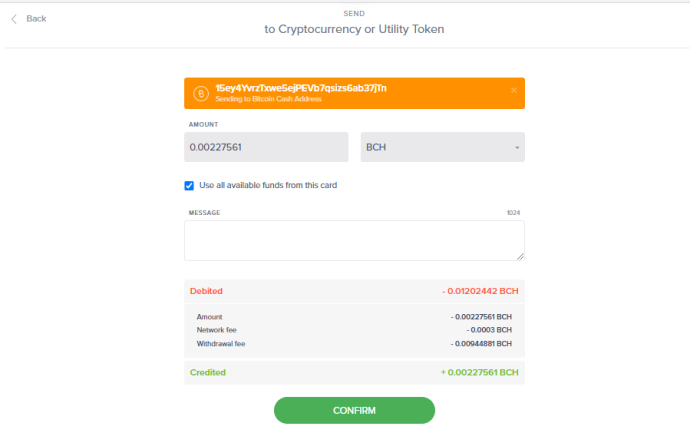Click the orange recipient address banner
Screen dimensions: 690x433
click(x=354, y=93)
